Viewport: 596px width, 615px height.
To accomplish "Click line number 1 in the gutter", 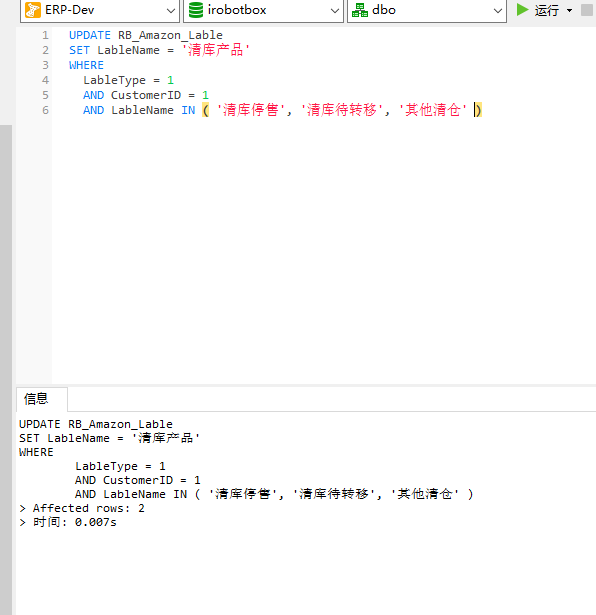I will [x=45, y=35].
